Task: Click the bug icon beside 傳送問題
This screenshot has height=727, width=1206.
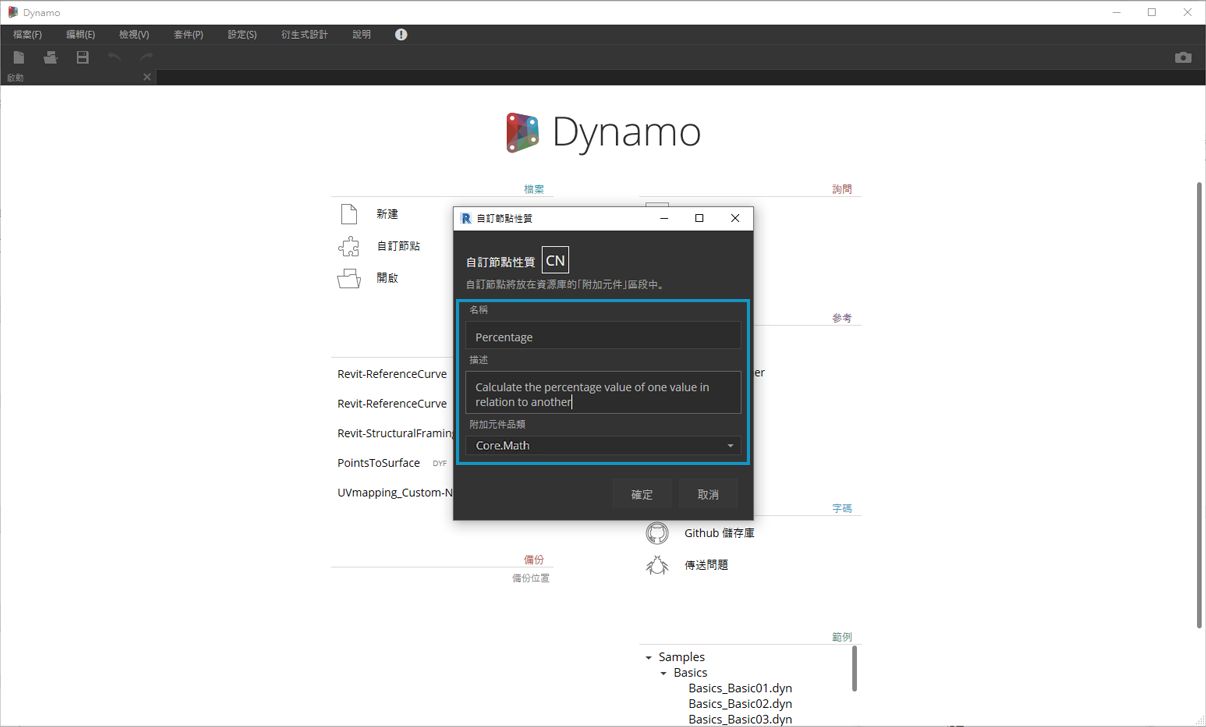Action: (x=657, y=565)
